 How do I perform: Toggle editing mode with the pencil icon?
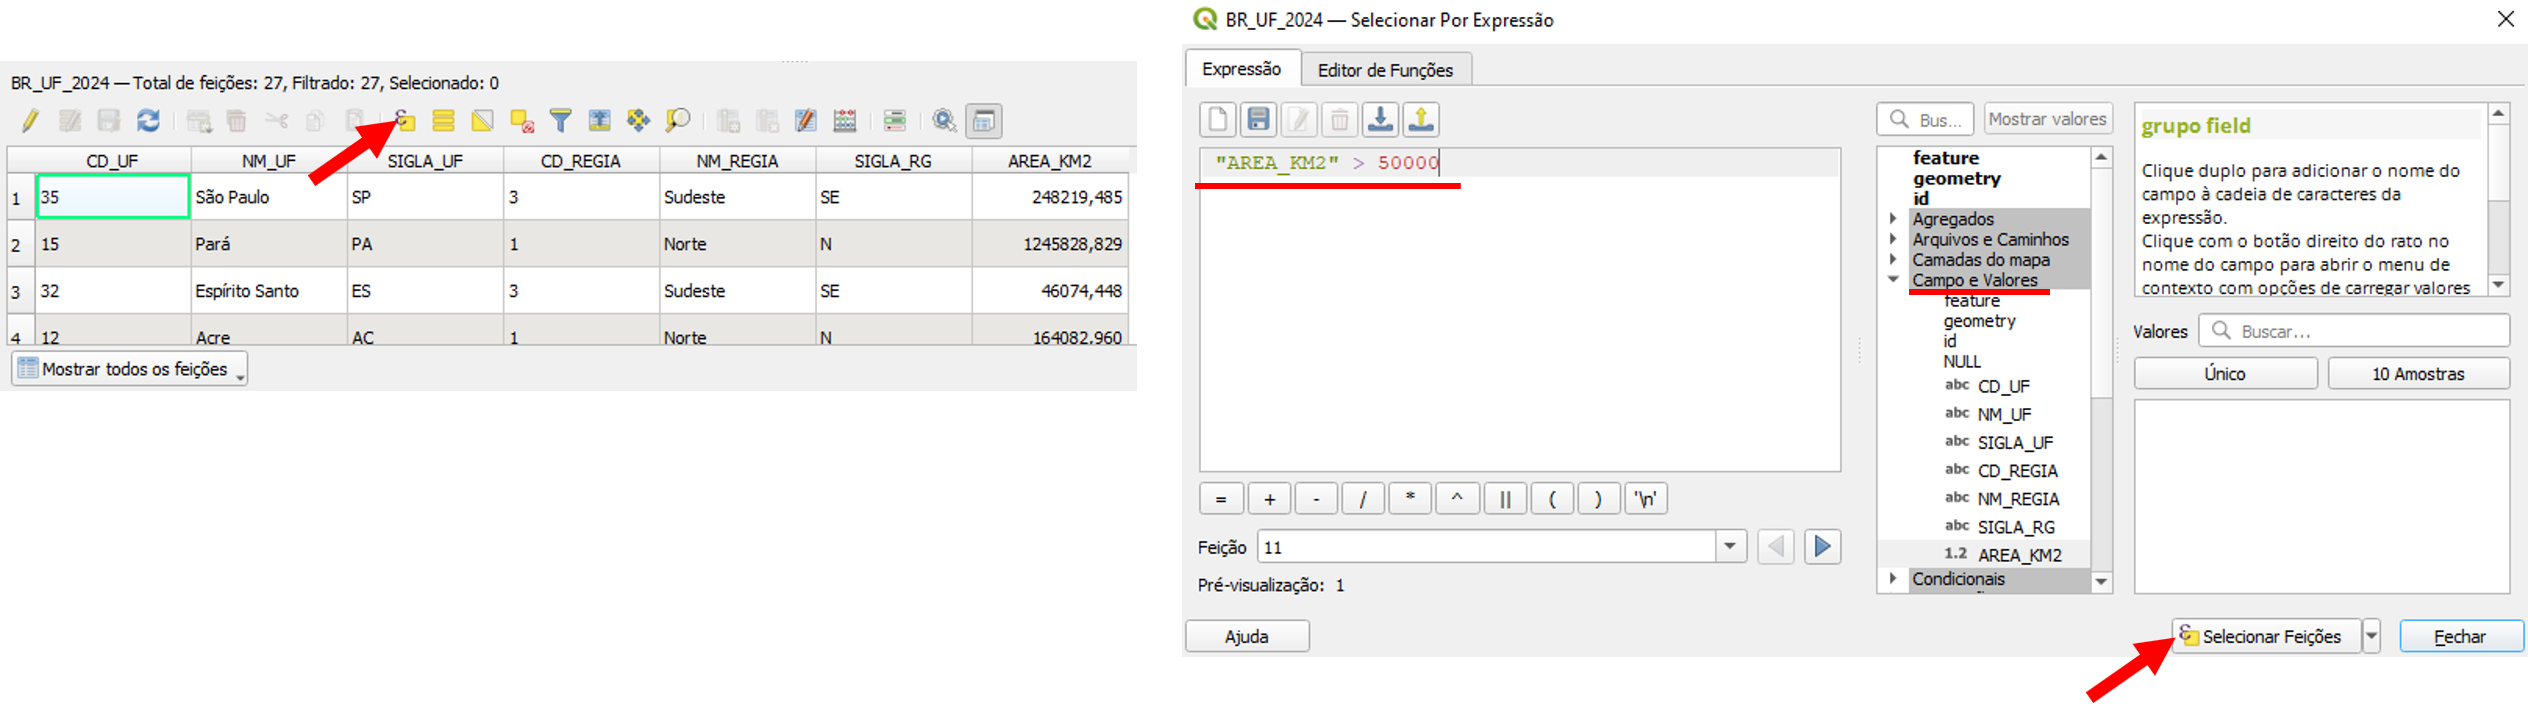point(30,121)
